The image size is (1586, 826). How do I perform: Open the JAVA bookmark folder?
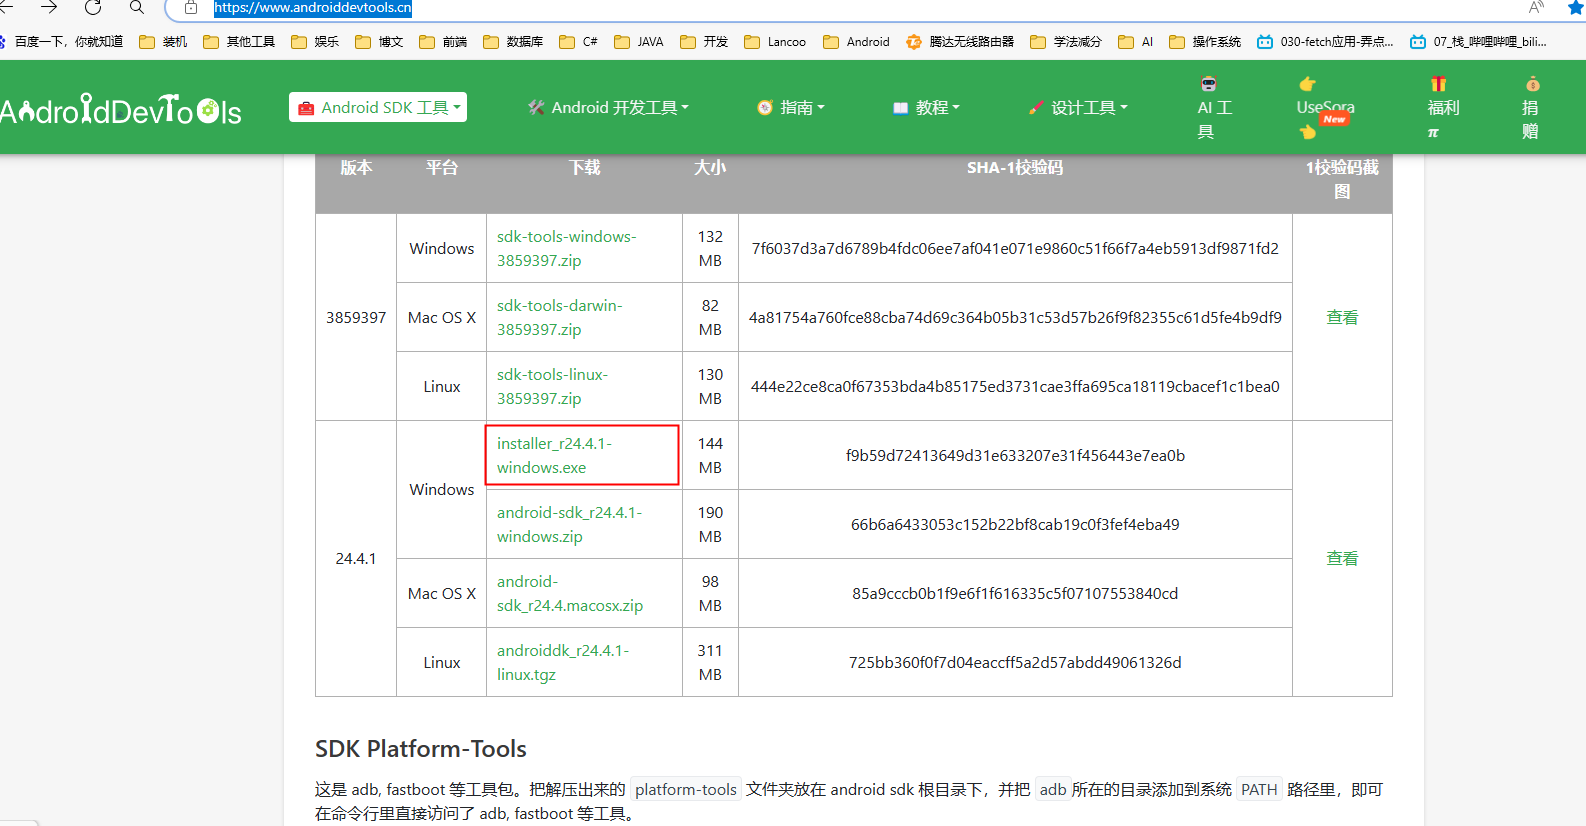639,42
